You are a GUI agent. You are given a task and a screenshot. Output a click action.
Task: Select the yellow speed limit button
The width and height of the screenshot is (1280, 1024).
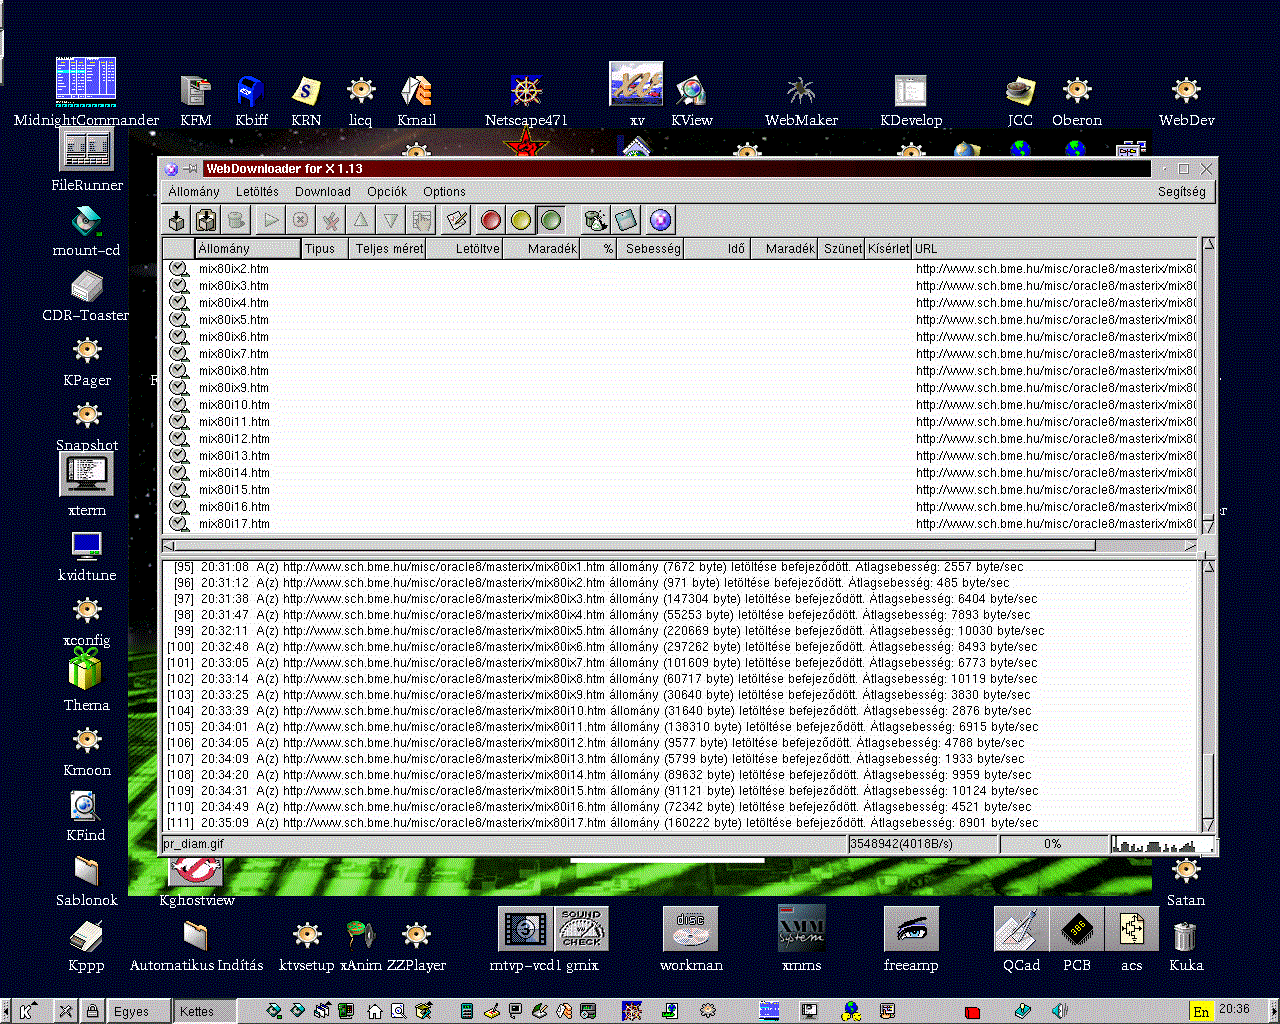click(520, 220)
